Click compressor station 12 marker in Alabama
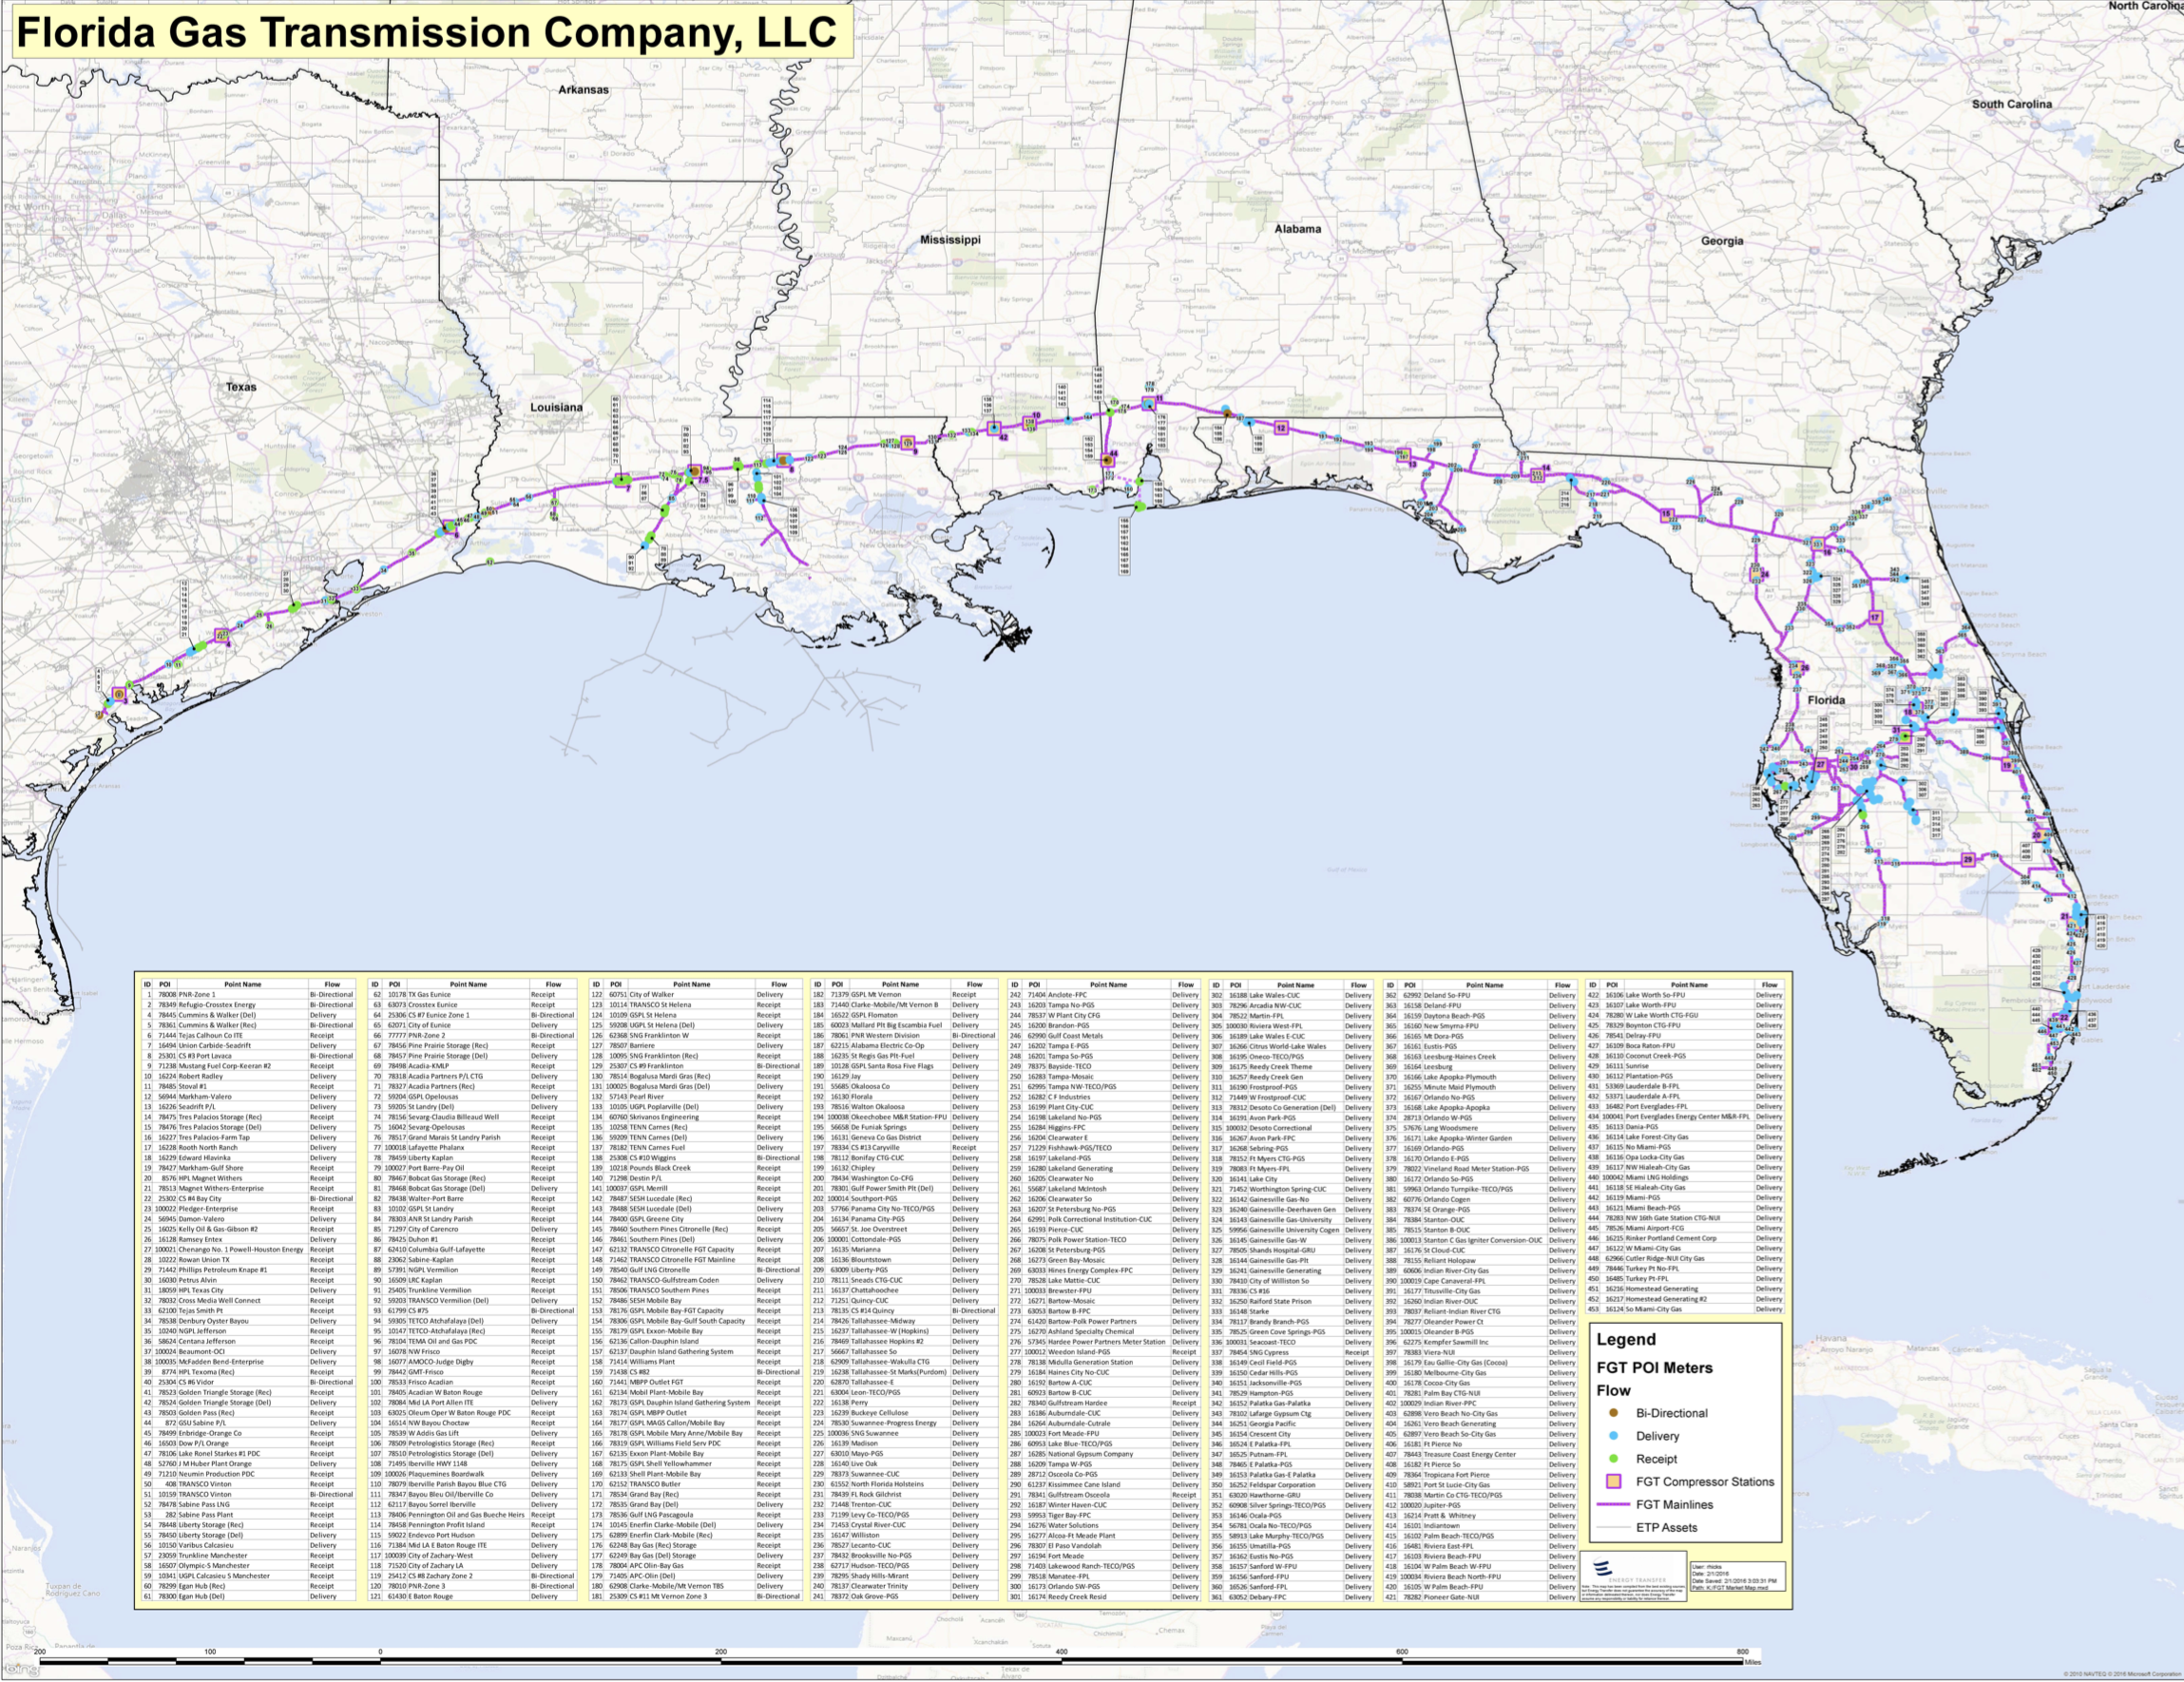 pos(1281,428)
